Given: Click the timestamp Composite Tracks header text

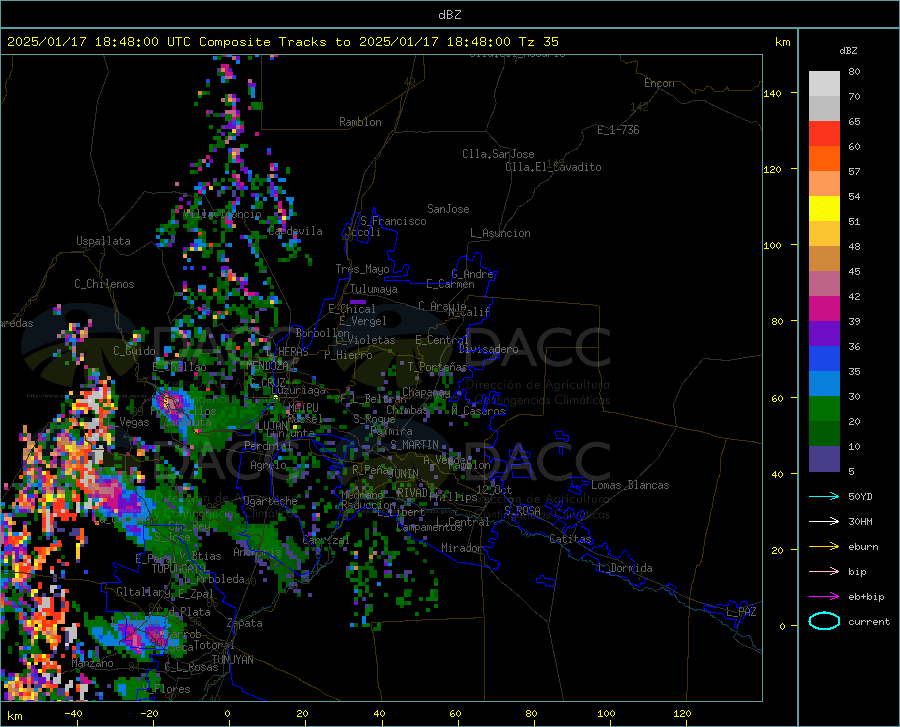Looking at the screenshot, I should (282, 42).
